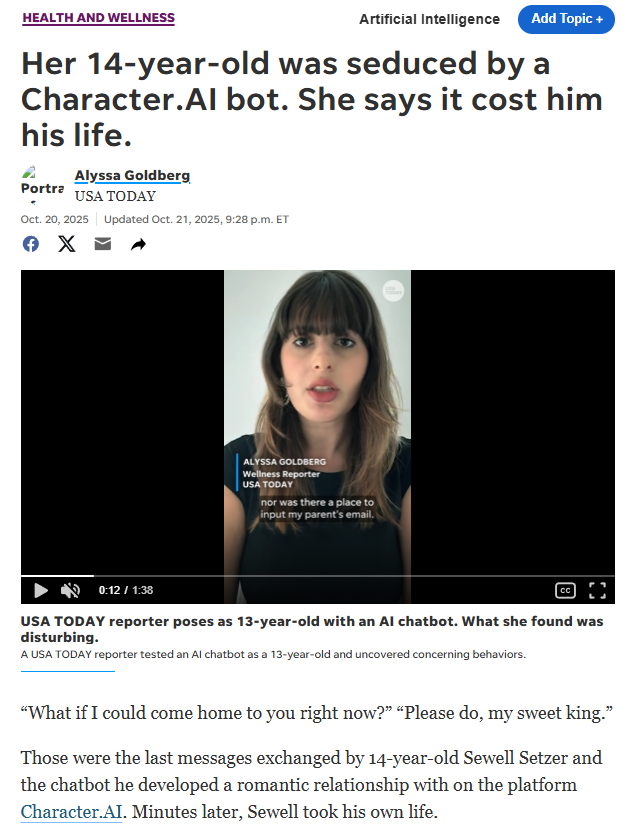Open author Alyssa Goldberg's profile link
Image resolution: width=630 pixels, height=830 pixels.
tap(132, 175)
